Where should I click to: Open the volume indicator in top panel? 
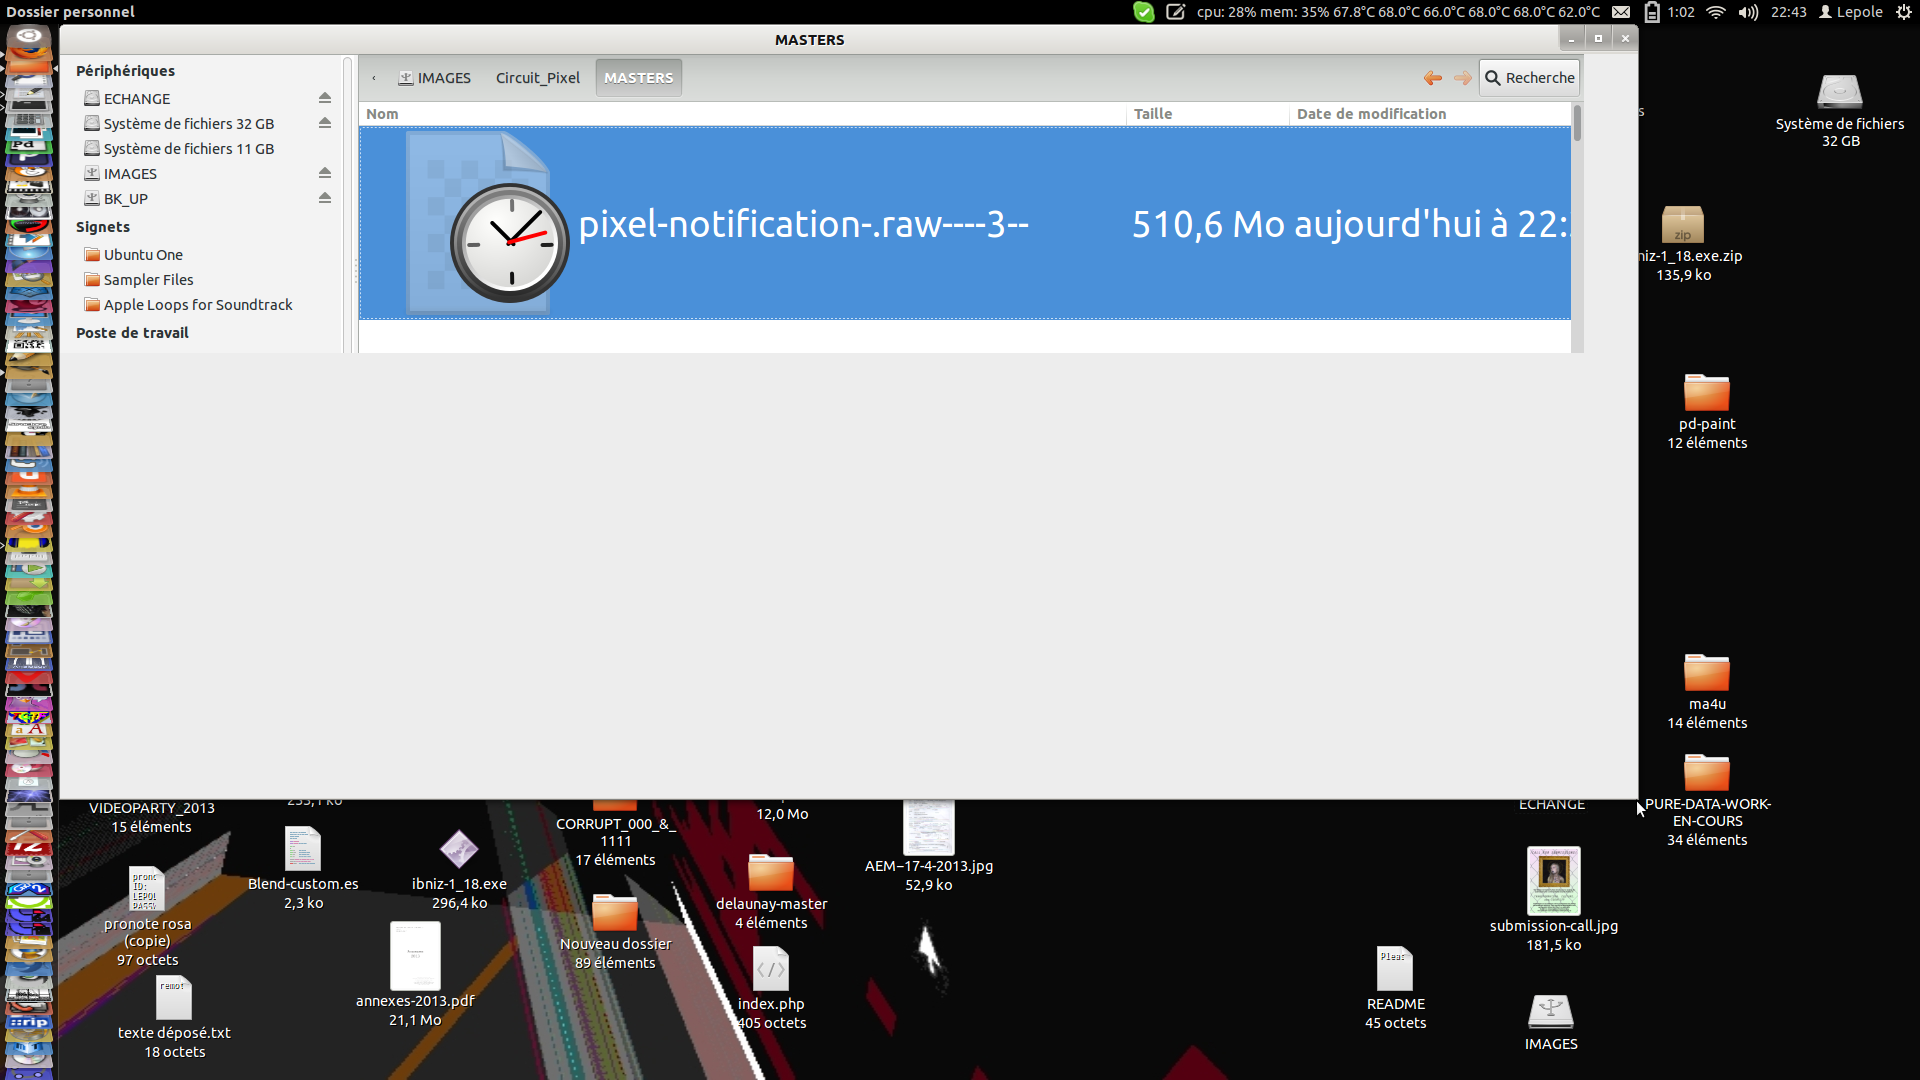(x=1748, y=12)
